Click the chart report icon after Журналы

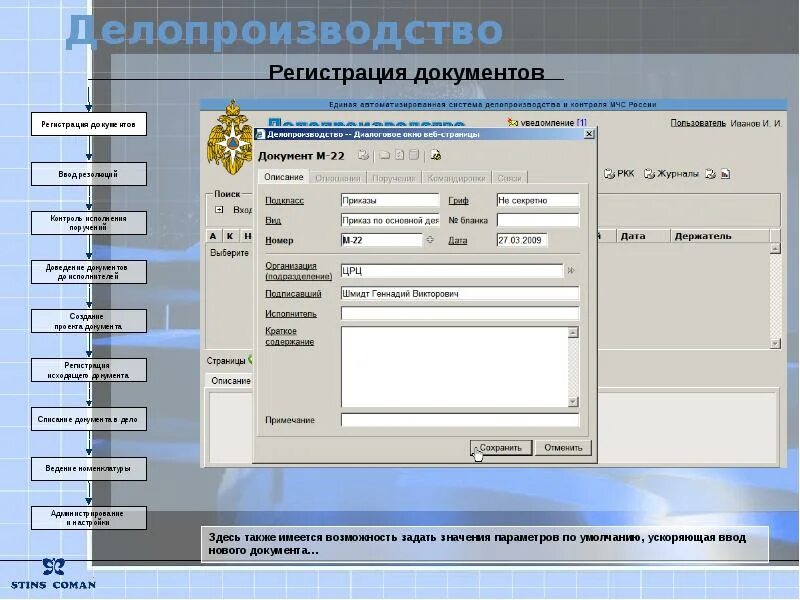726,174
